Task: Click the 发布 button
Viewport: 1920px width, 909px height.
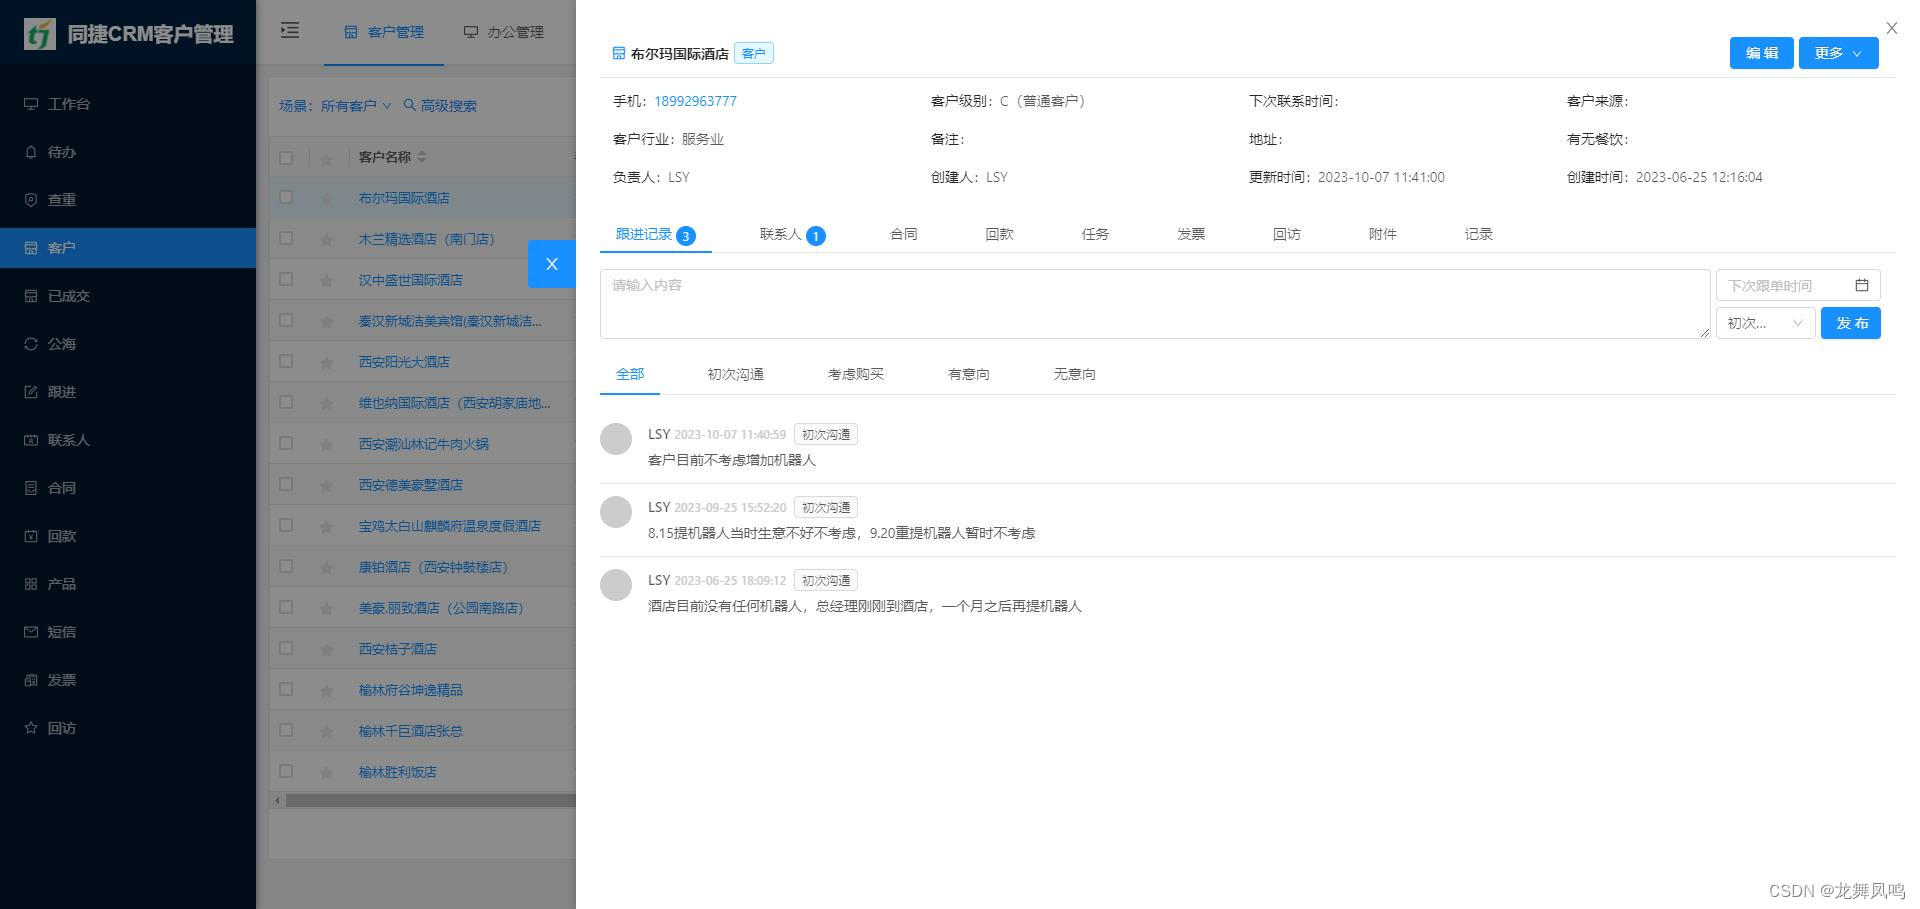Action: 1851,323
